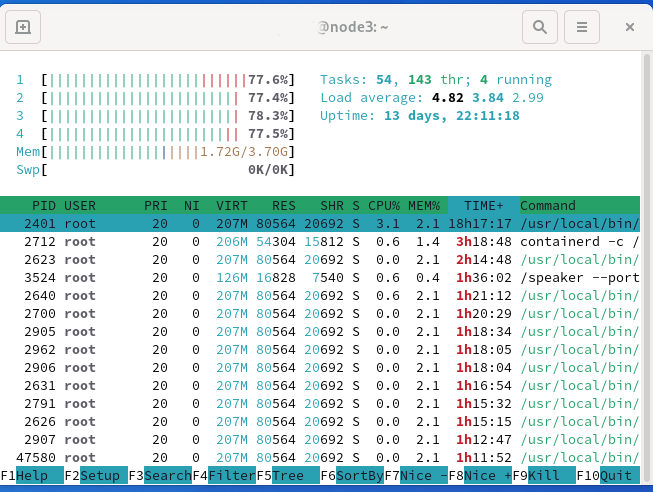The height and width of the screenshot is (492, 653).
Task: Sort by MEM% column header
Action: (x=424, y=206)
